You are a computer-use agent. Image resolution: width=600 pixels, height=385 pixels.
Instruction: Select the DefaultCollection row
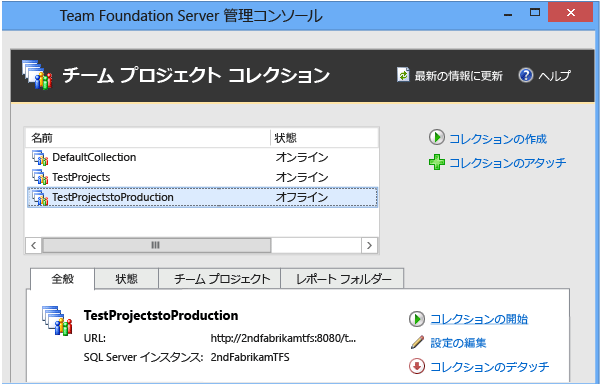pos(202,157)
